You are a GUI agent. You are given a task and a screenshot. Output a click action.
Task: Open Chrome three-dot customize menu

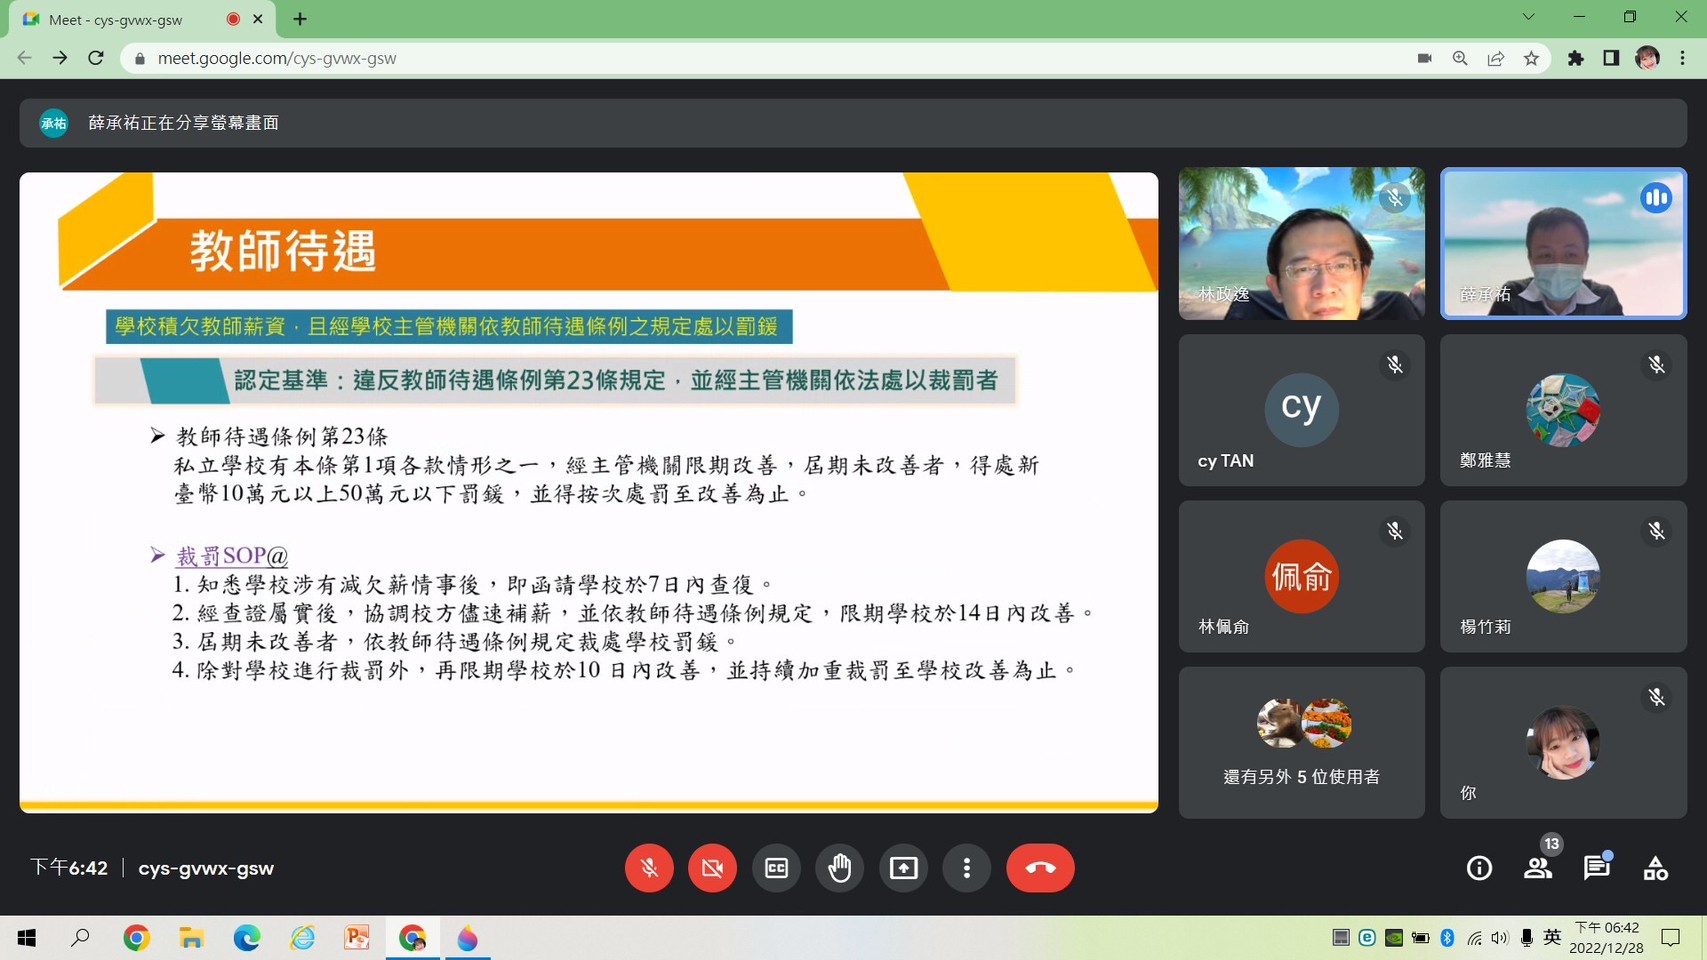click(1683, 58)
